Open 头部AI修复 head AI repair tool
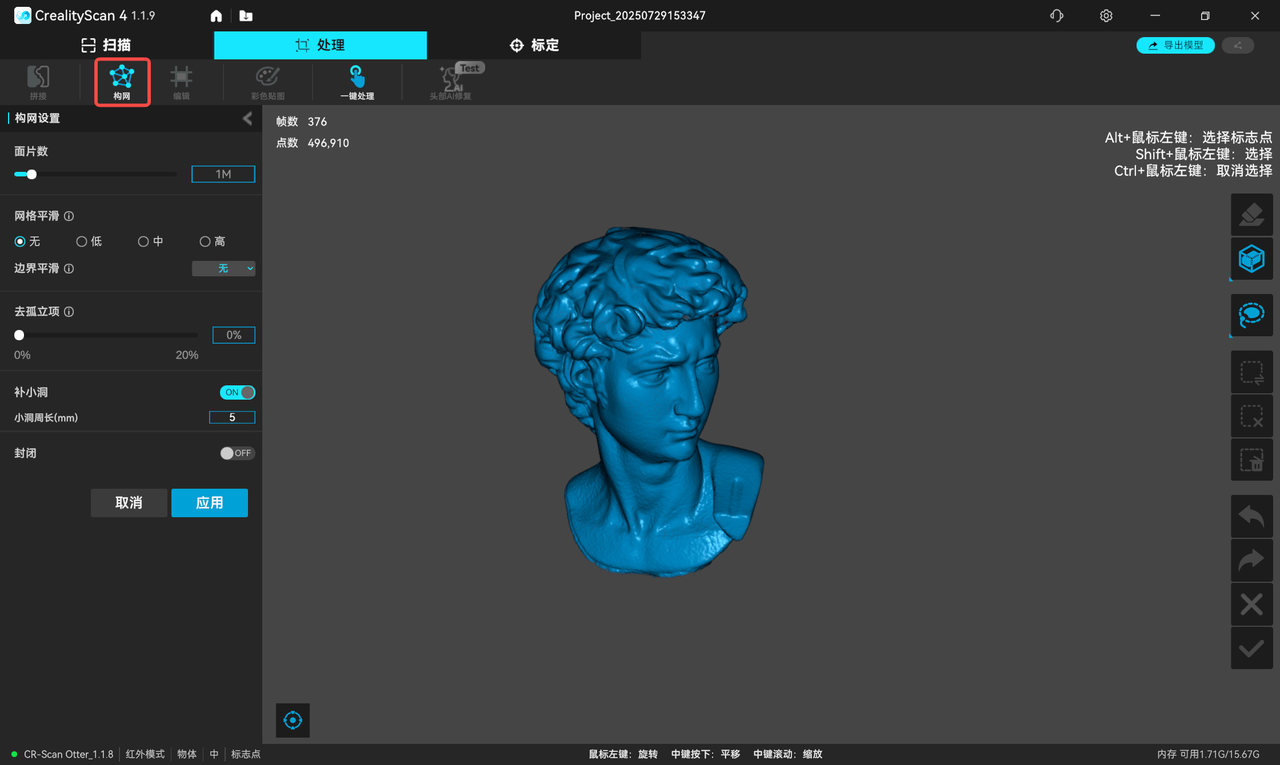The width and height of the screenshot is (1280, 765). [451, 82]
